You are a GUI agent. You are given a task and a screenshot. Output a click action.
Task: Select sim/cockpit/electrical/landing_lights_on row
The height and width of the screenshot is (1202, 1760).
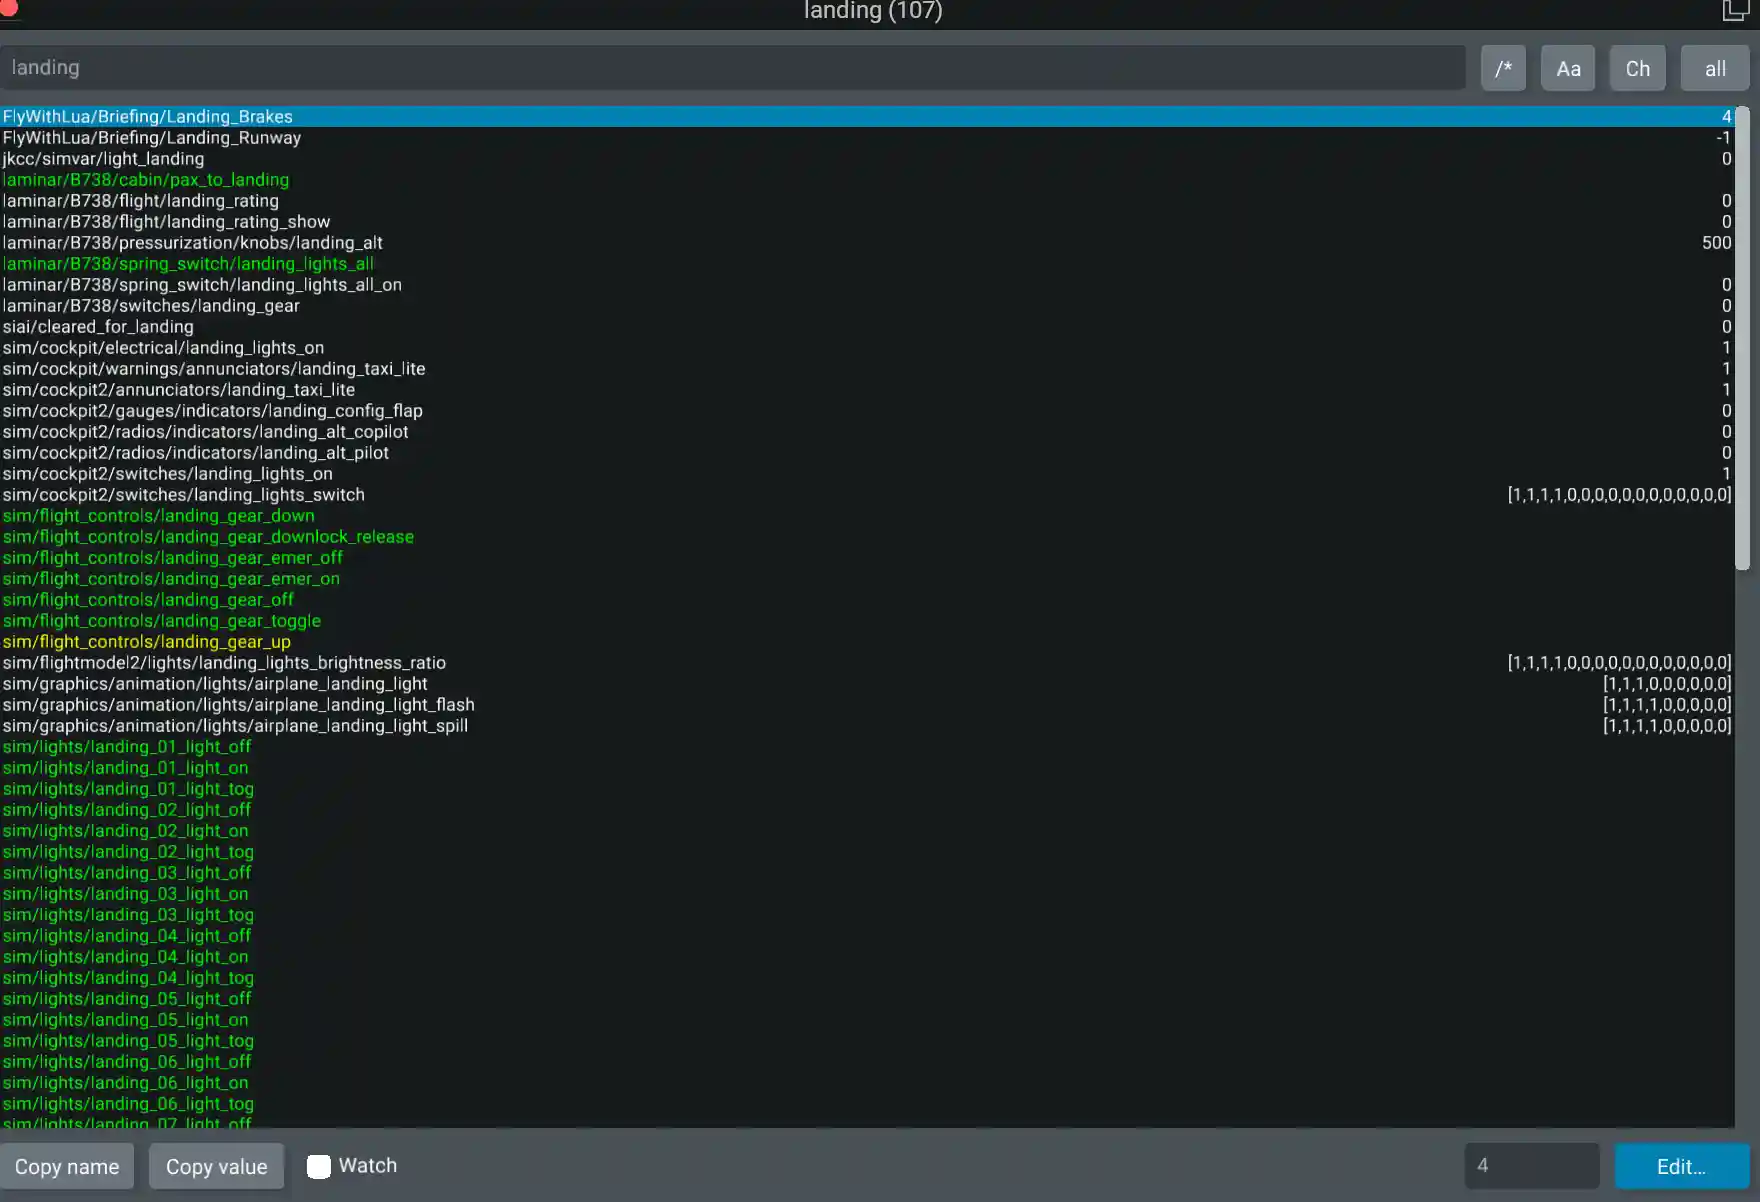[867, 347]
